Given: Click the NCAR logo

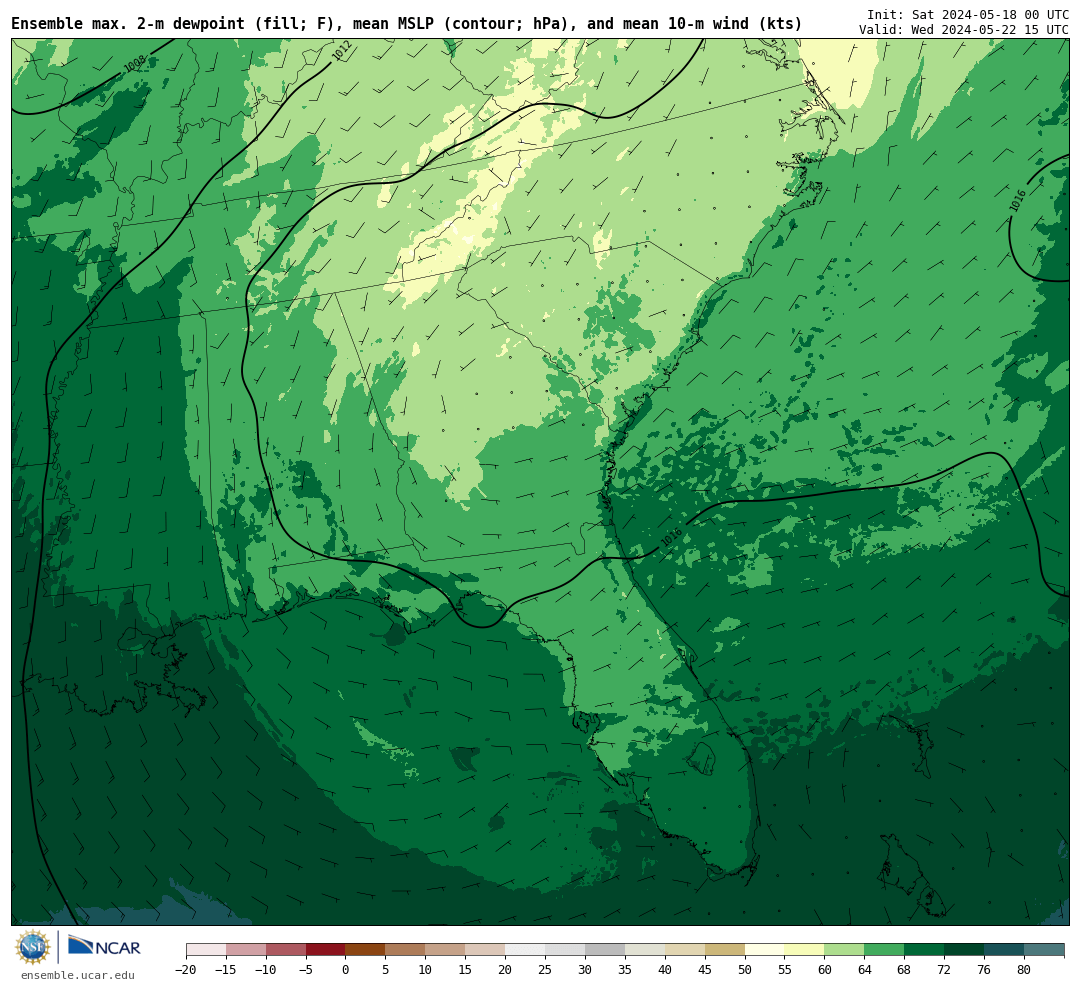Looking at the screenshot, I should click(104, 948).
